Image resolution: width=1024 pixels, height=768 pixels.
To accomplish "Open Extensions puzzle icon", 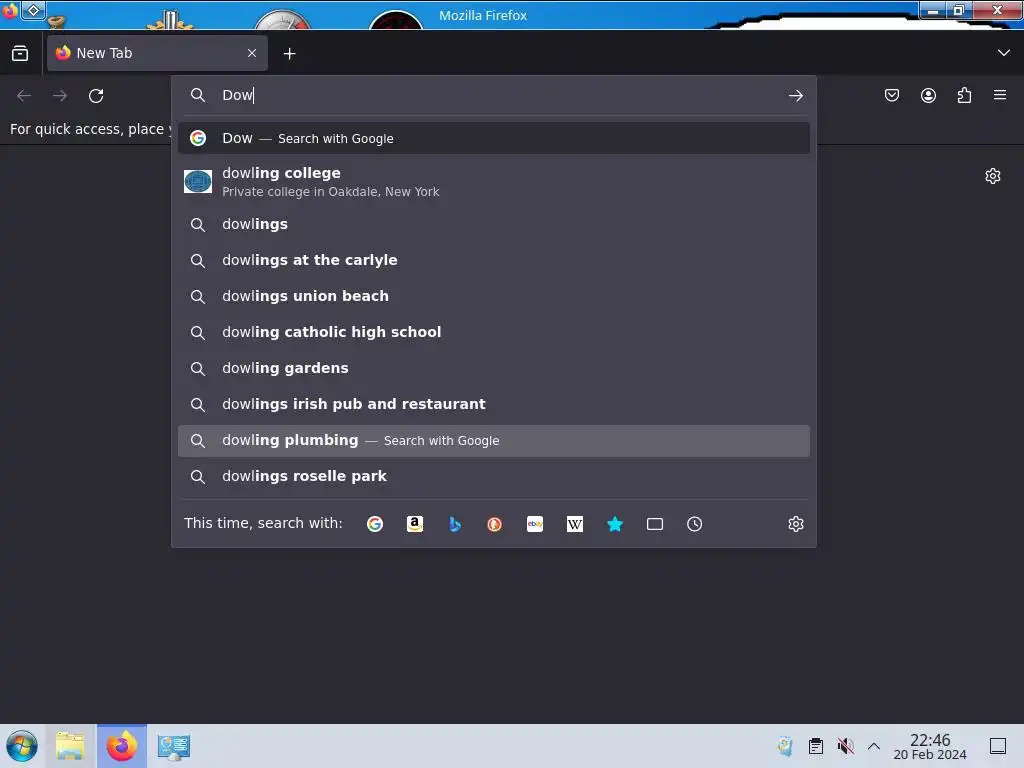I will click(x=964, y=95).
